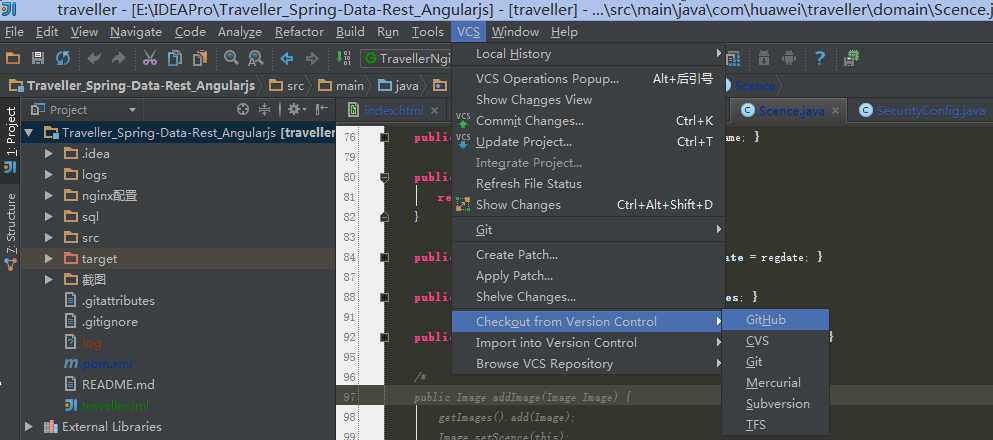This screenshot has width=993, height=440.
Task: Click the Redo arrow icon
Action: 118,58
